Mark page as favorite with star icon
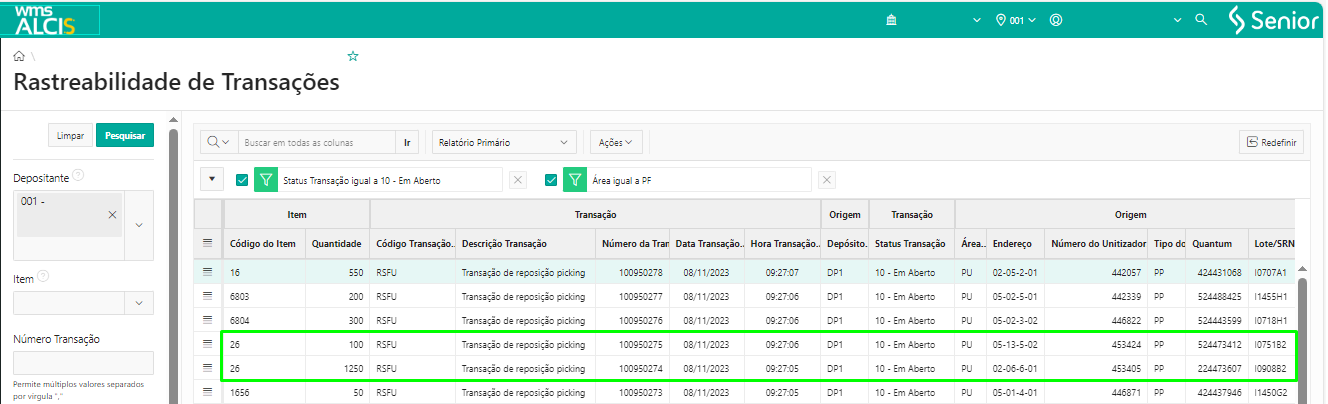This screenshot has width=1328, height=404. [352, 57]
